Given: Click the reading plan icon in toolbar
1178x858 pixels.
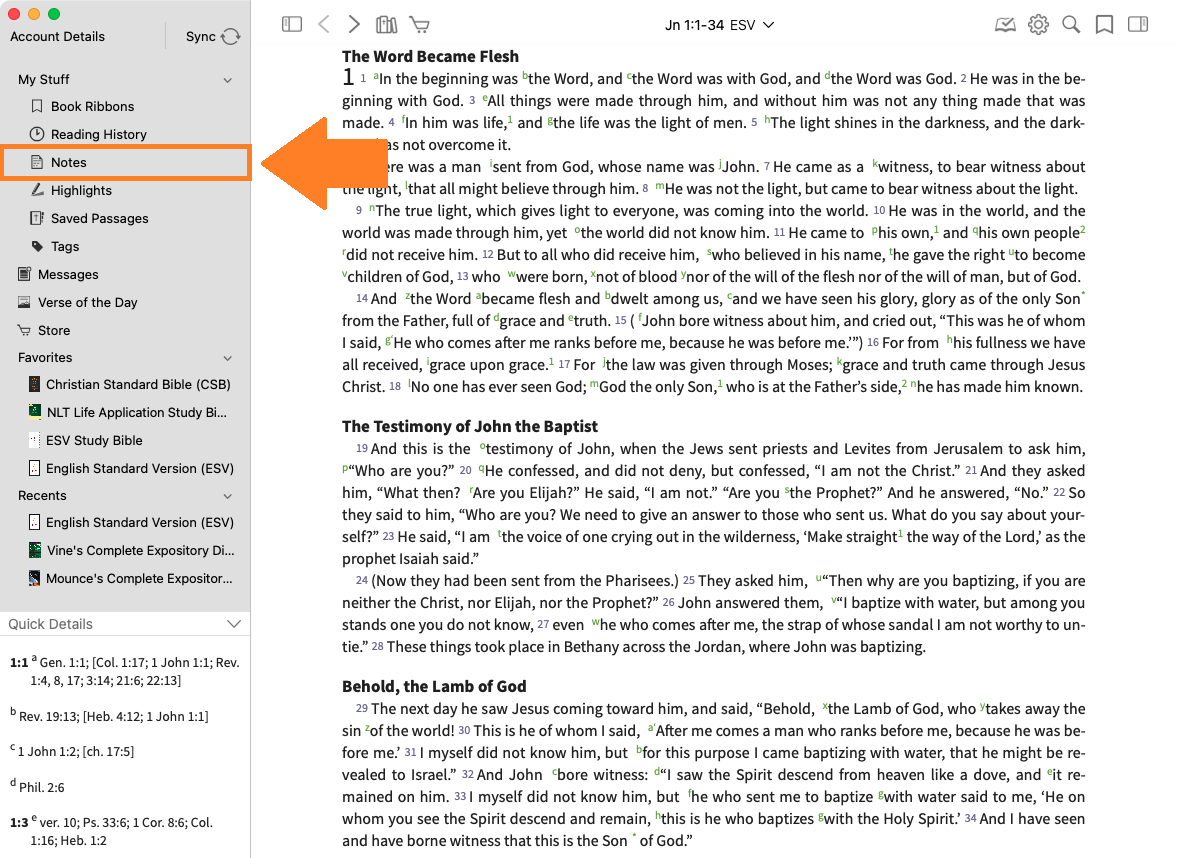Looking at the screenshot, I should click(x=1005, y=24).
